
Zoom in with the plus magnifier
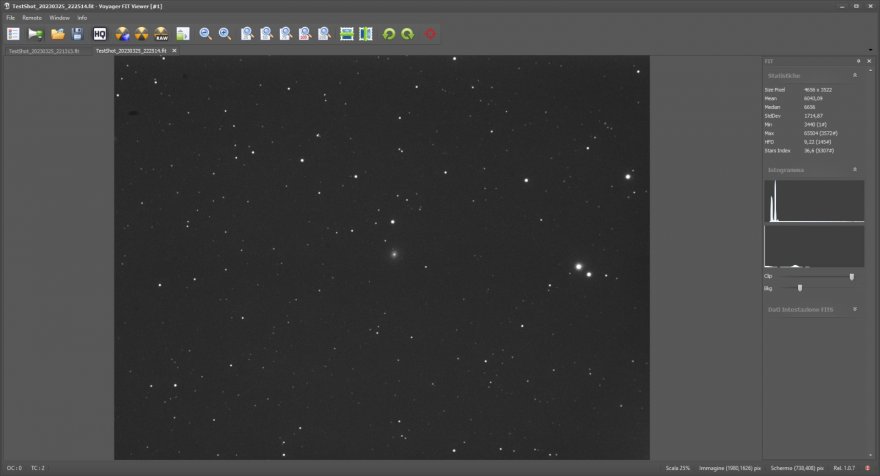click(x=225, y=34)
